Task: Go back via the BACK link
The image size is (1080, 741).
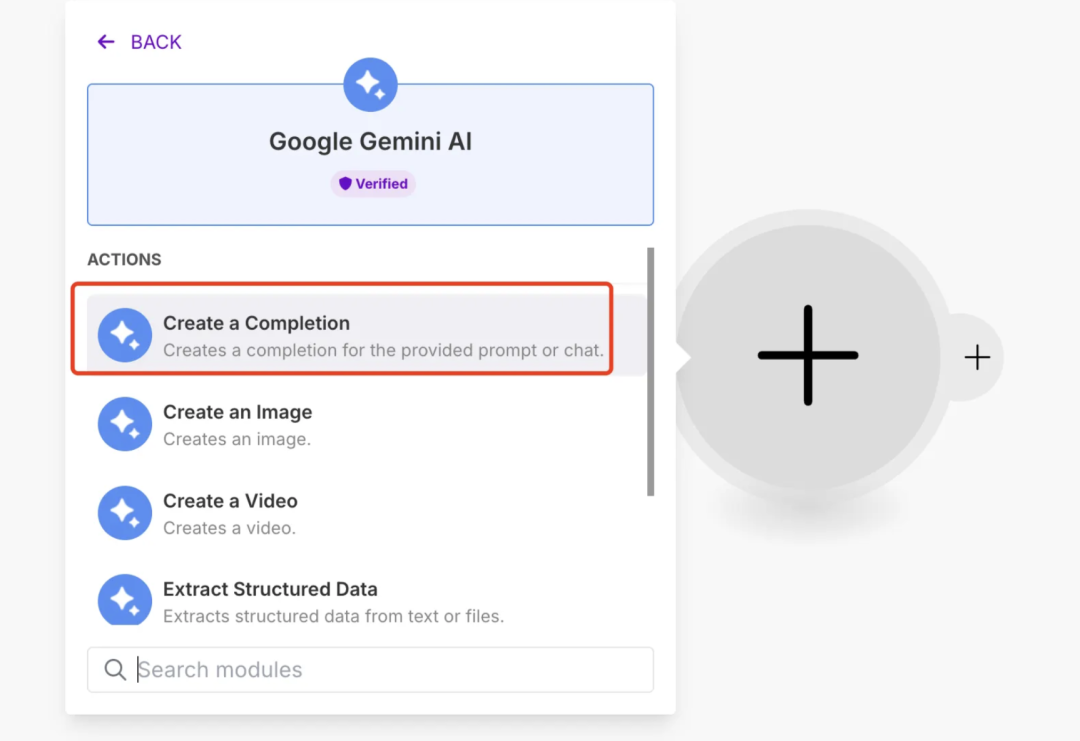Action: point(156,42)
